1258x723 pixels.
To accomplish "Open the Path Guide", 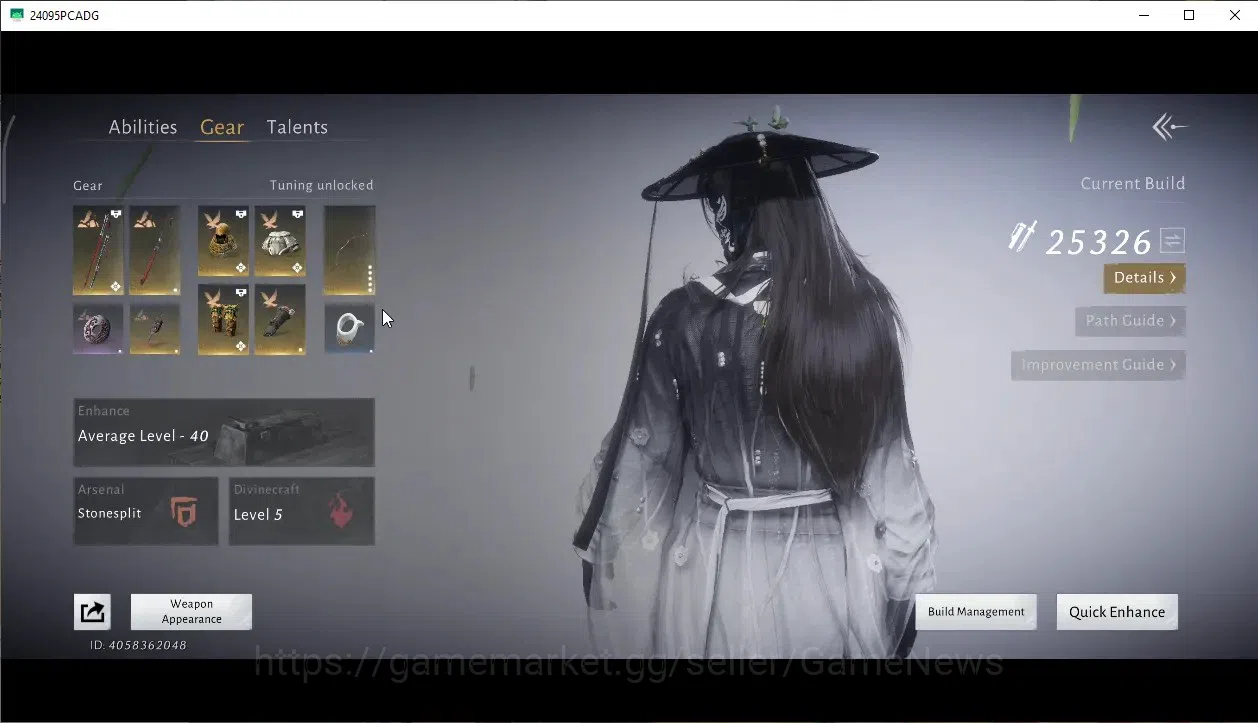I will click(x=1130, y=321).
